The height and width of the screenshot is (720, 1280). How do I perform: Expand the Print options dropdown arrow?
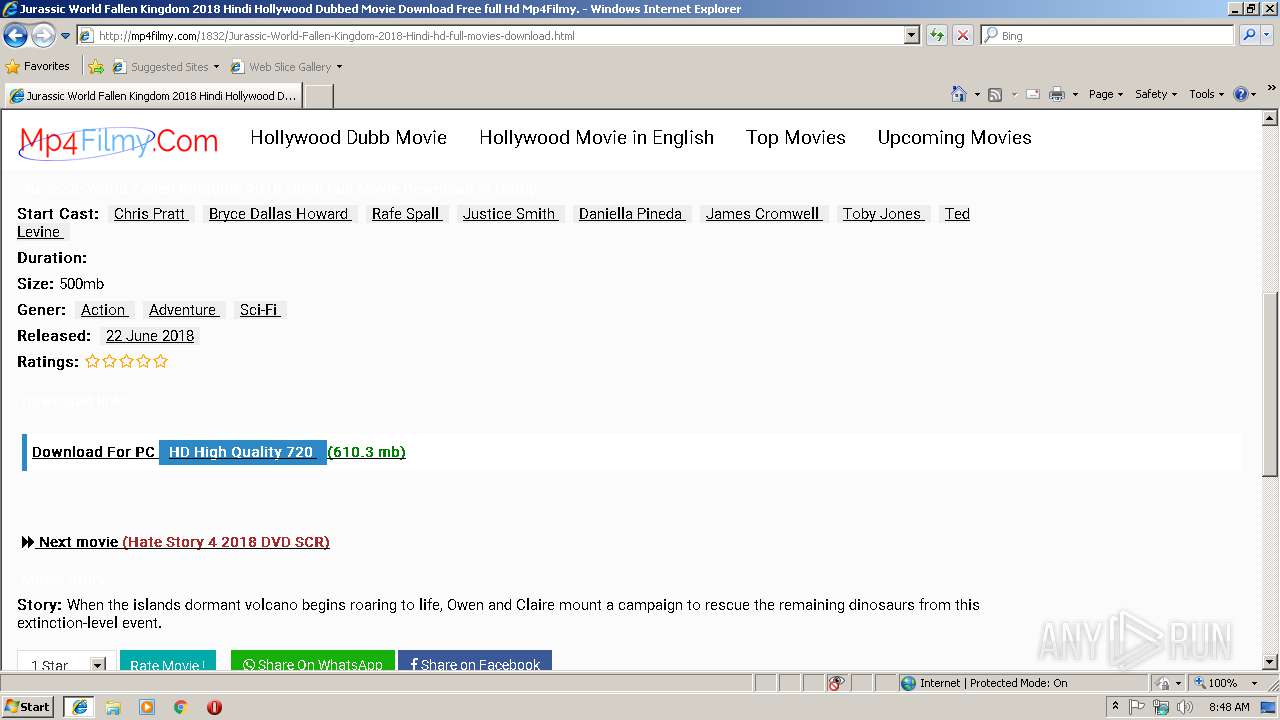coord(1075,94)
